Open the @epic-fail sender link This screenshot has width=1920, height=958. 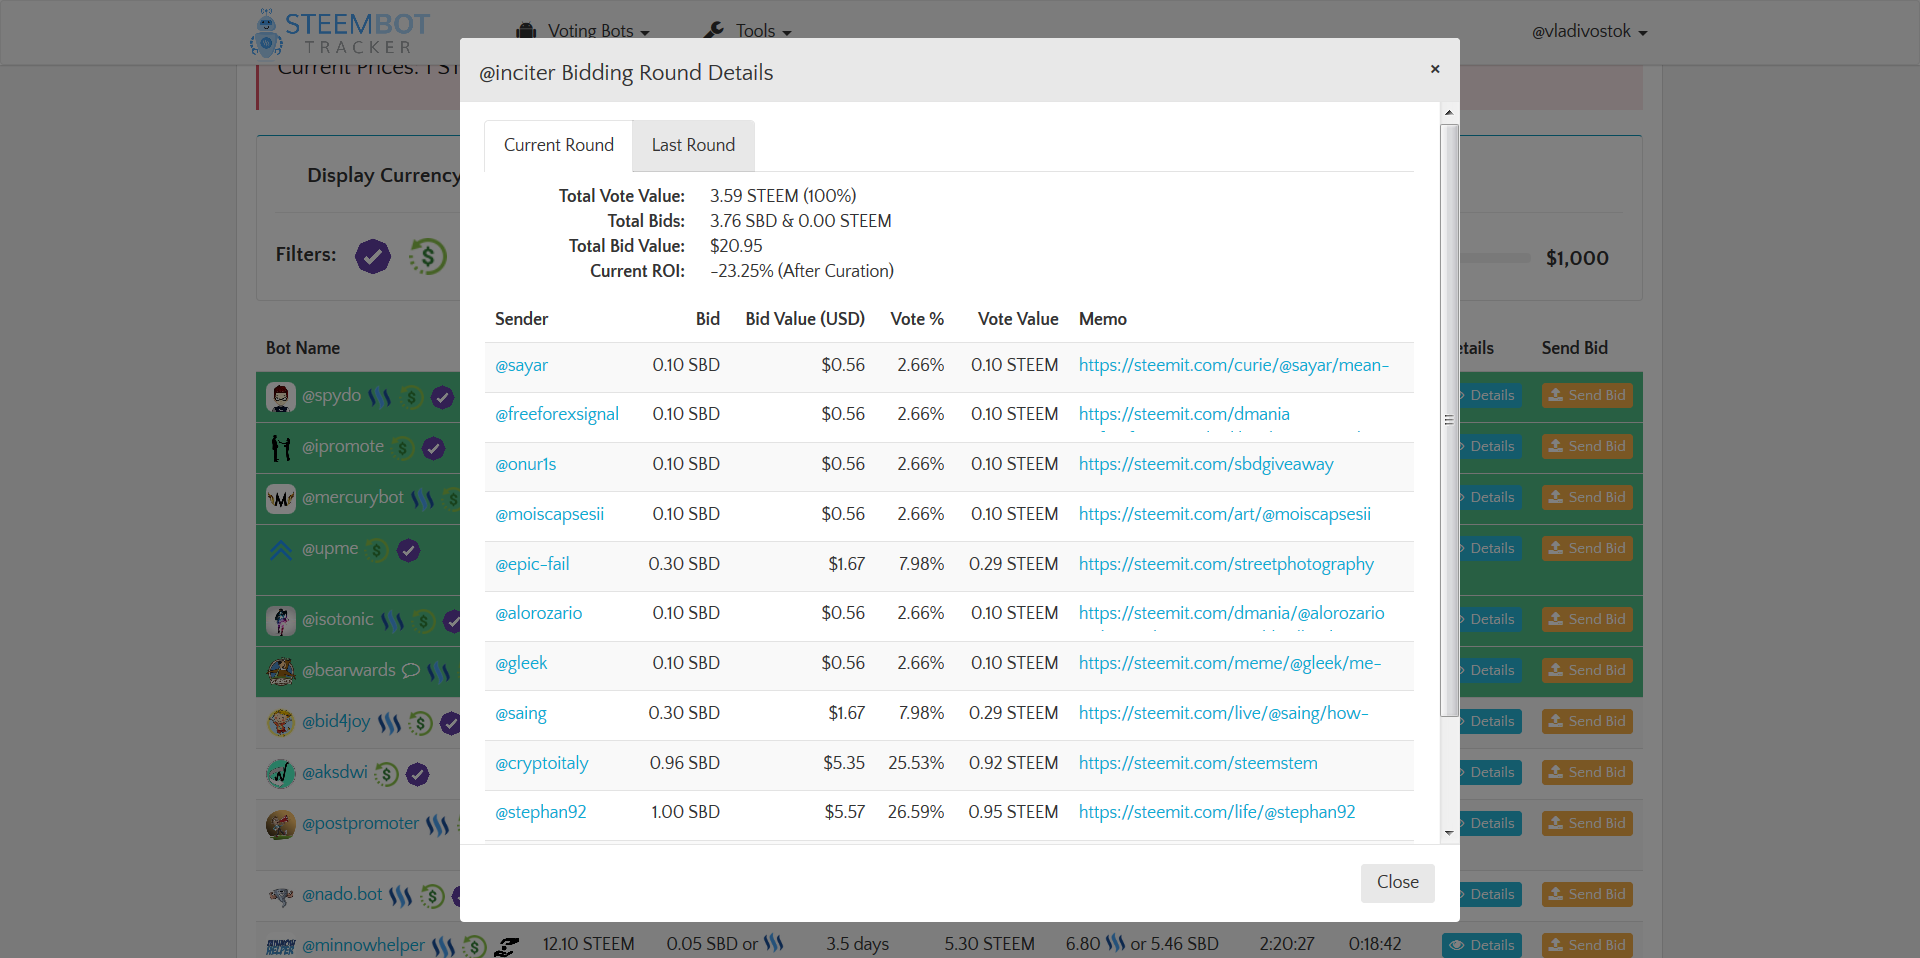point(532,565)
